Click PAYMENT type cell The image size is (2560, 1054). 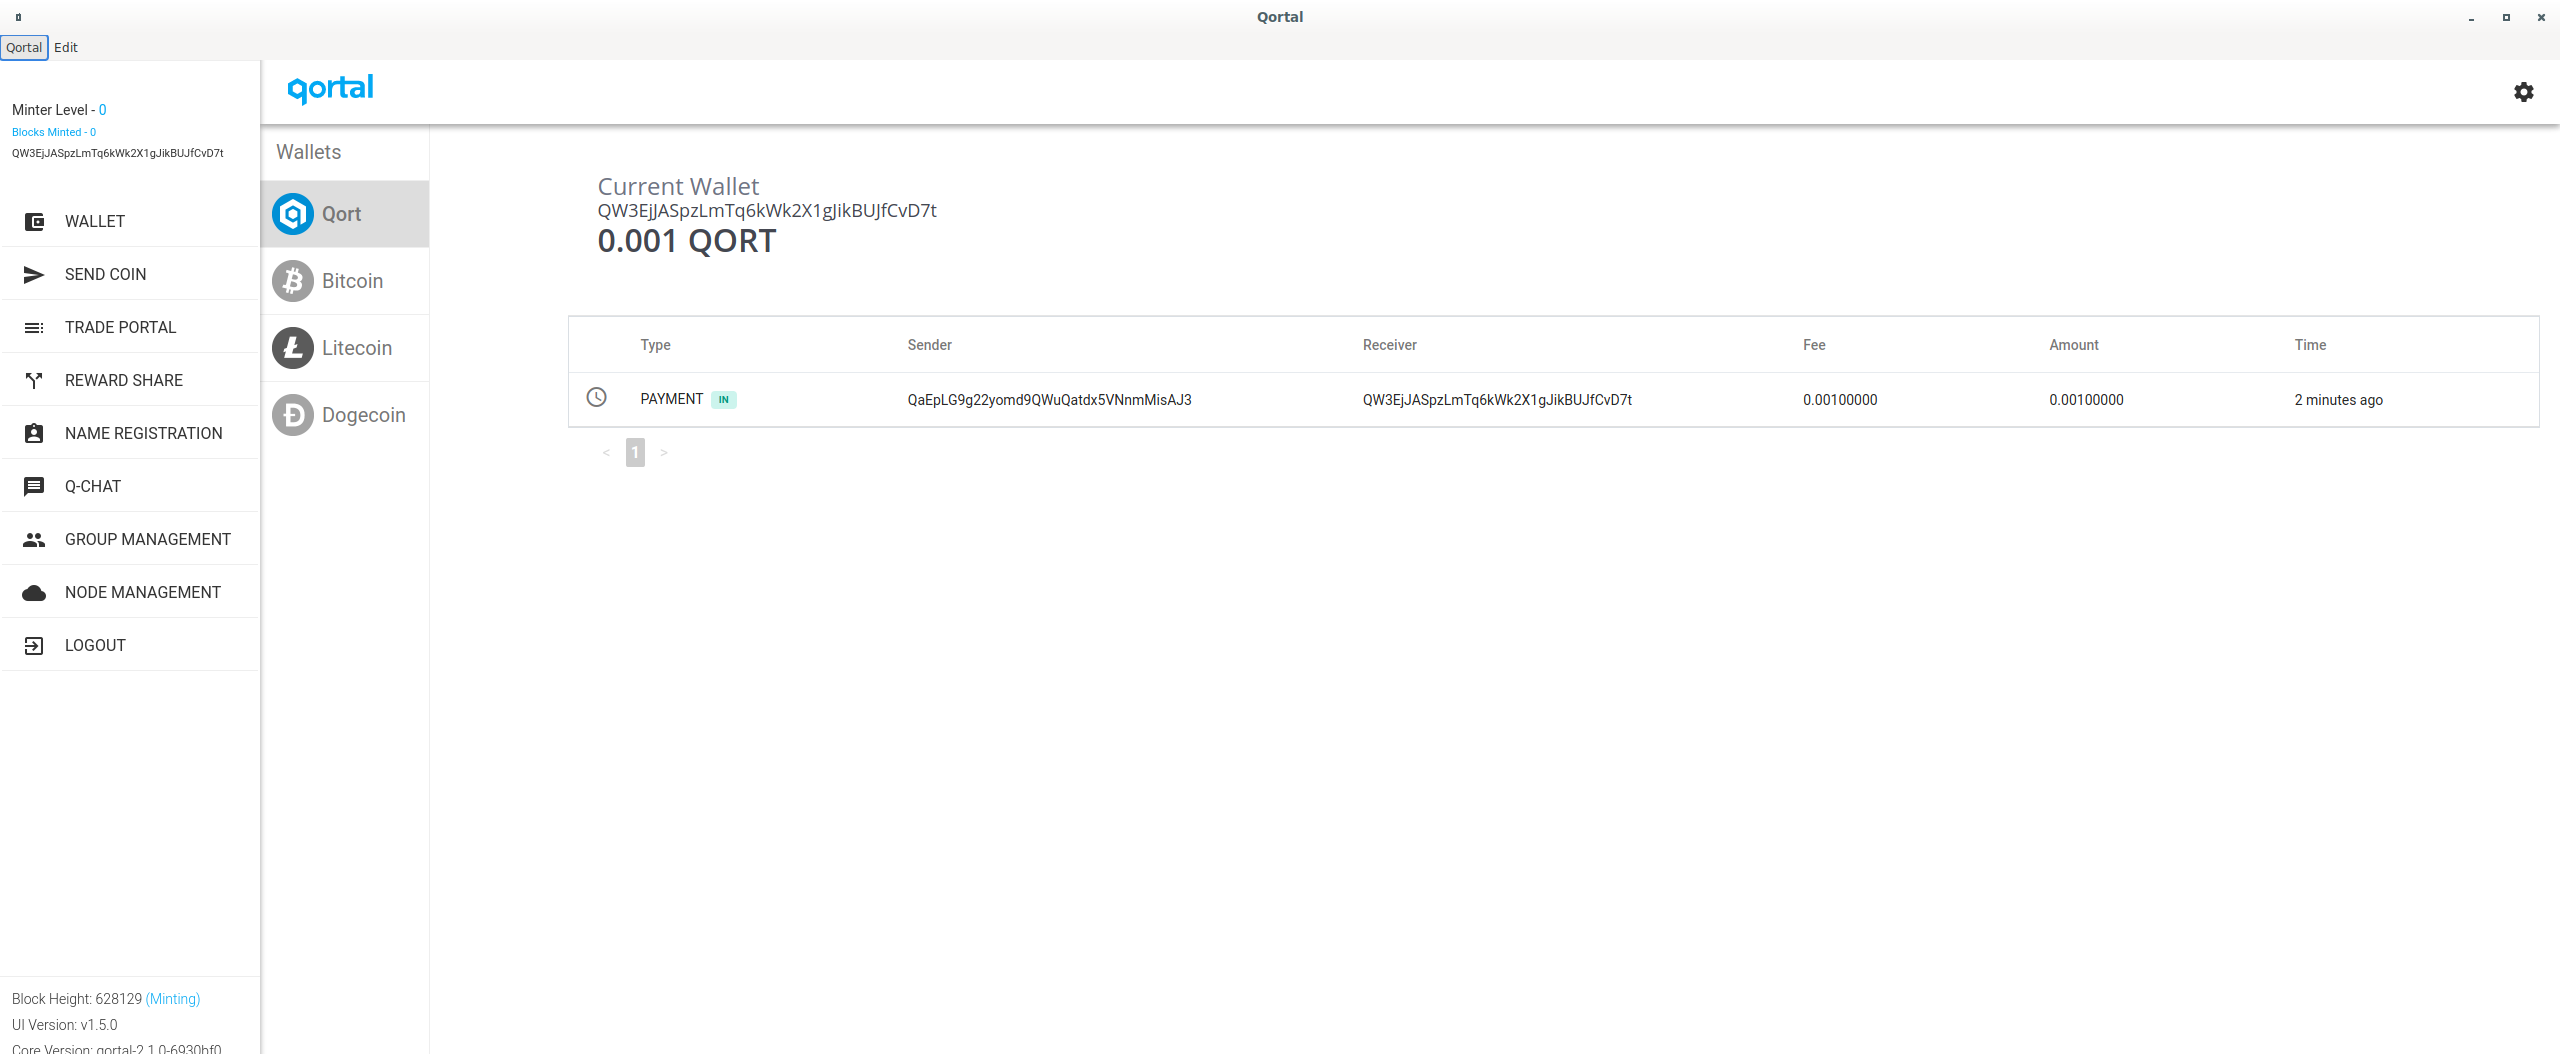[672, 399]
